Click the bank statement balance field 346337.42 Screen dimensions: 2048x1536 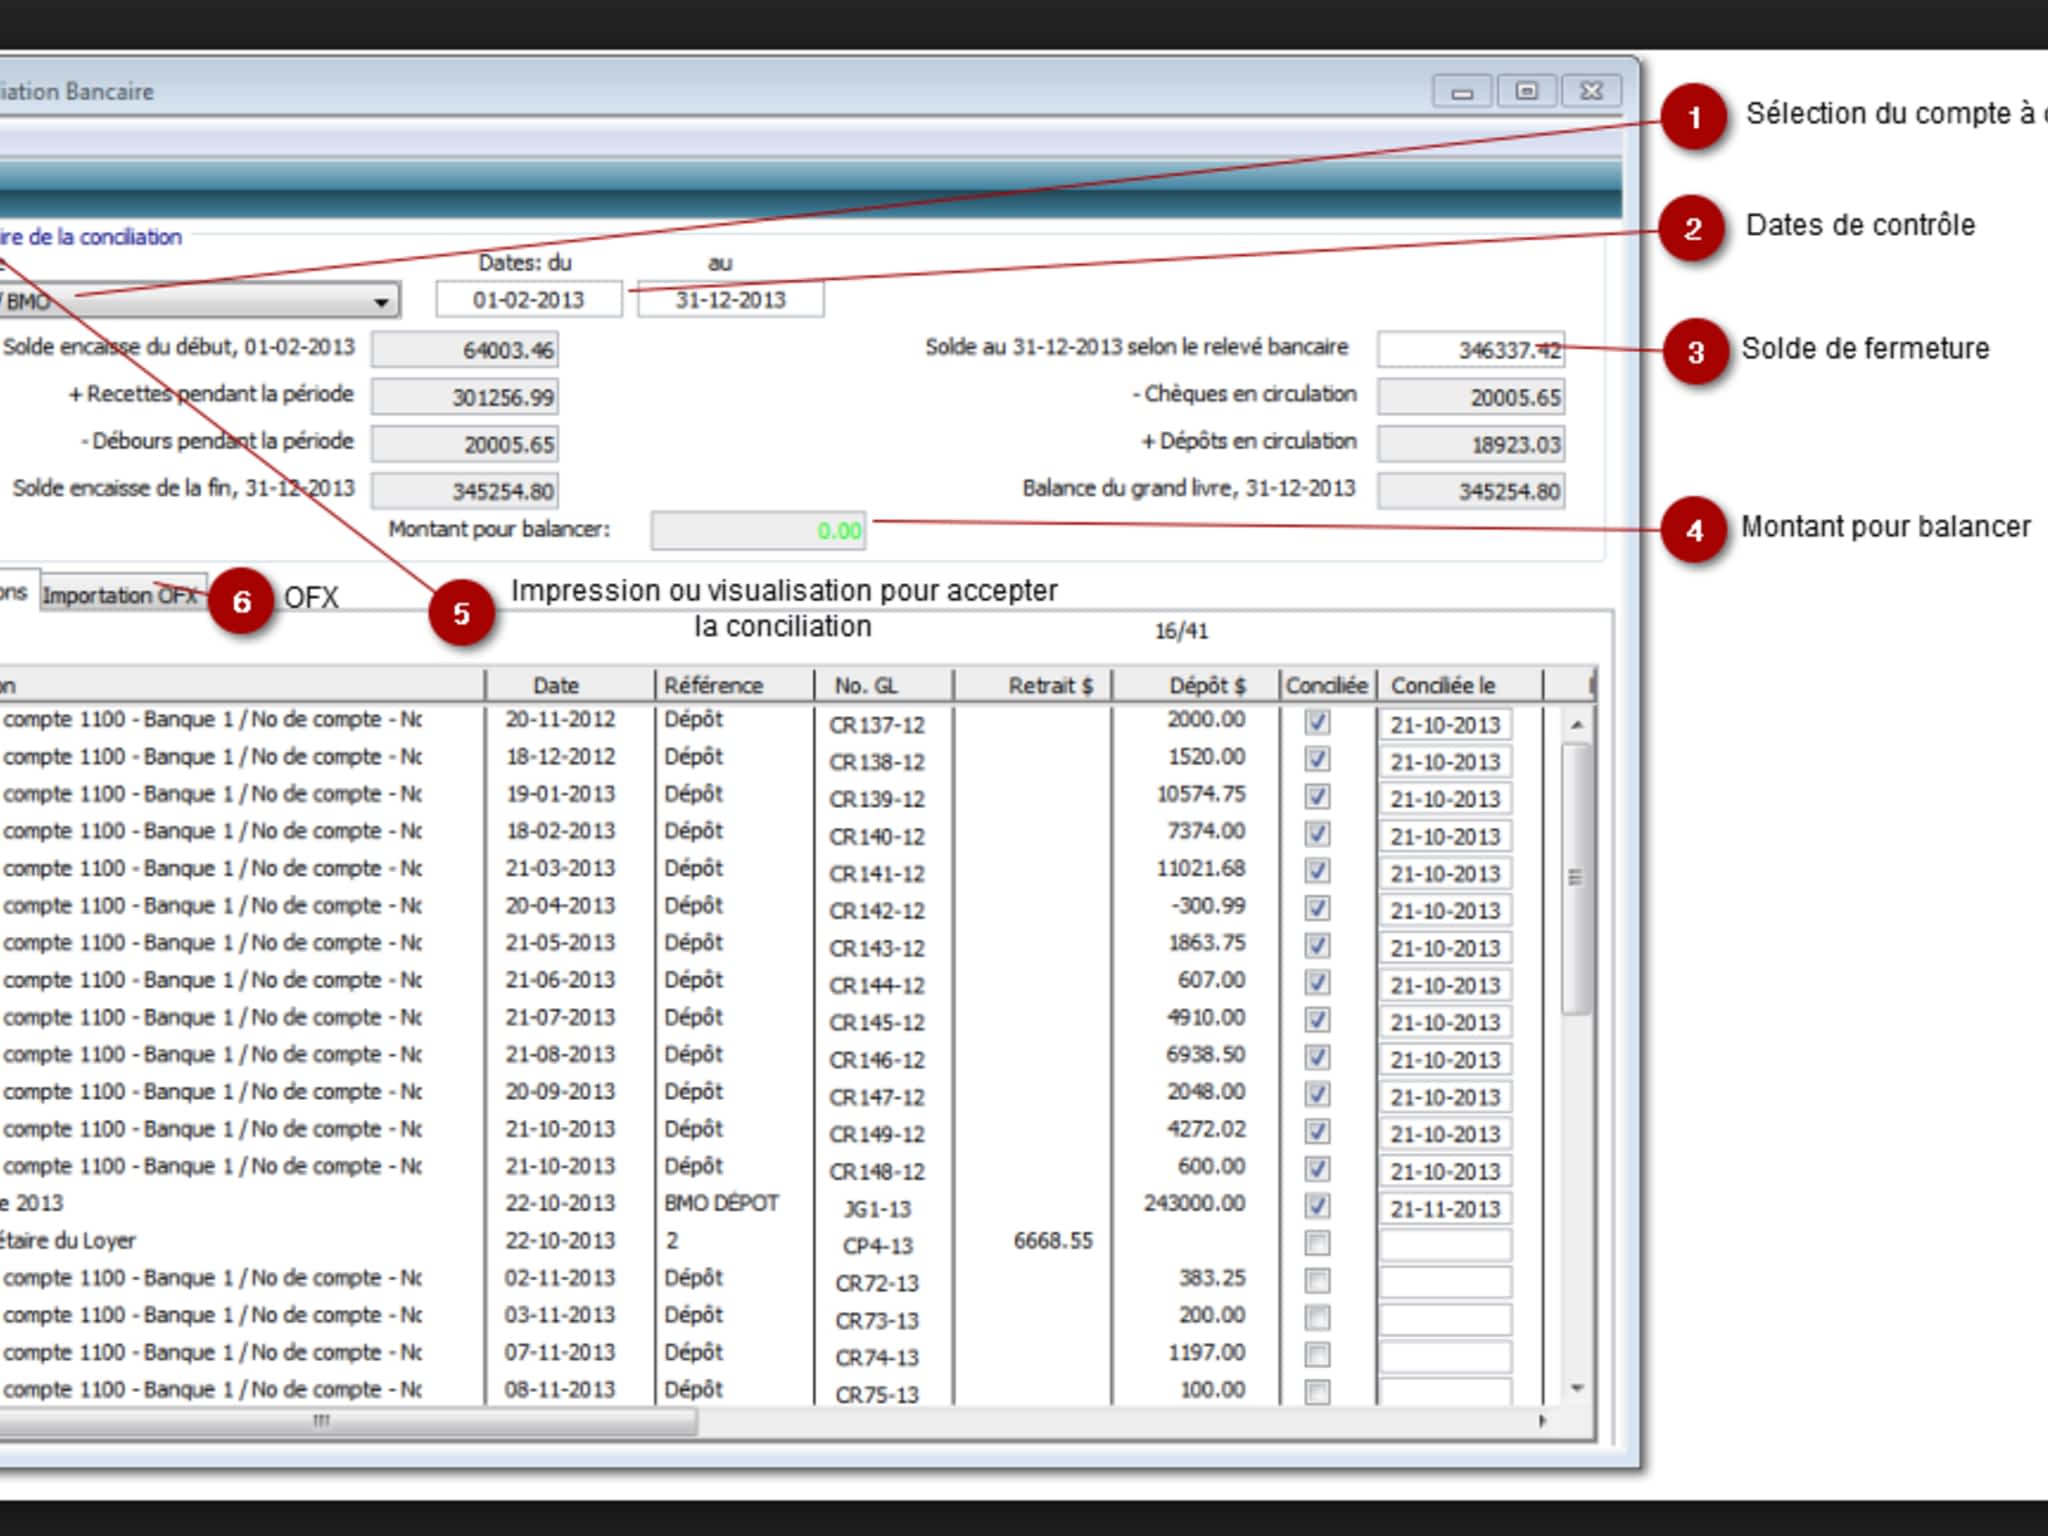click(x=1470, y=350)
